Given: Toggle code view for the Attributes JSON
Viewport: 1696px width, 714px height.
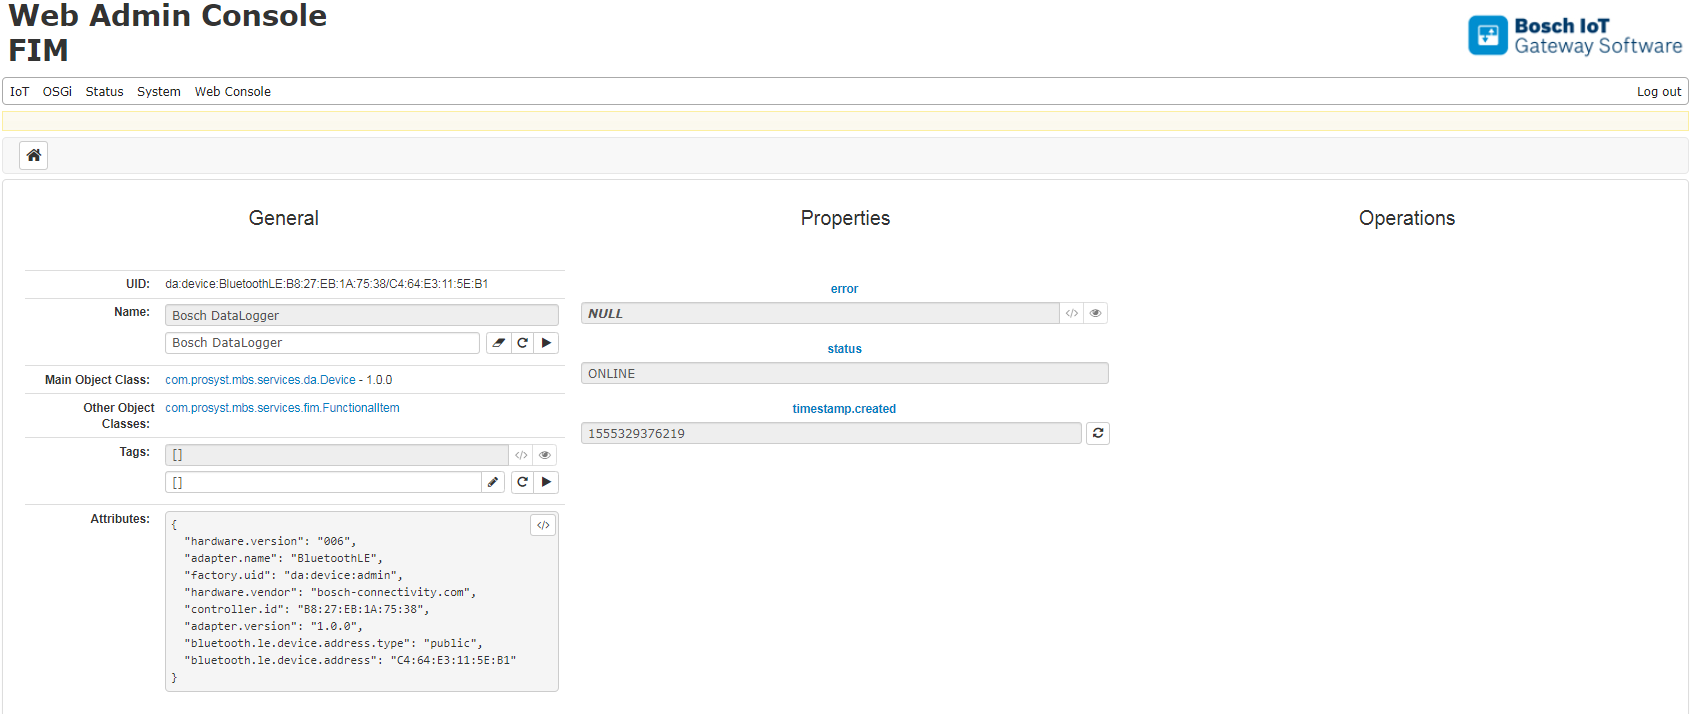Looking at the screenshot, I should (x=543, y=525).
